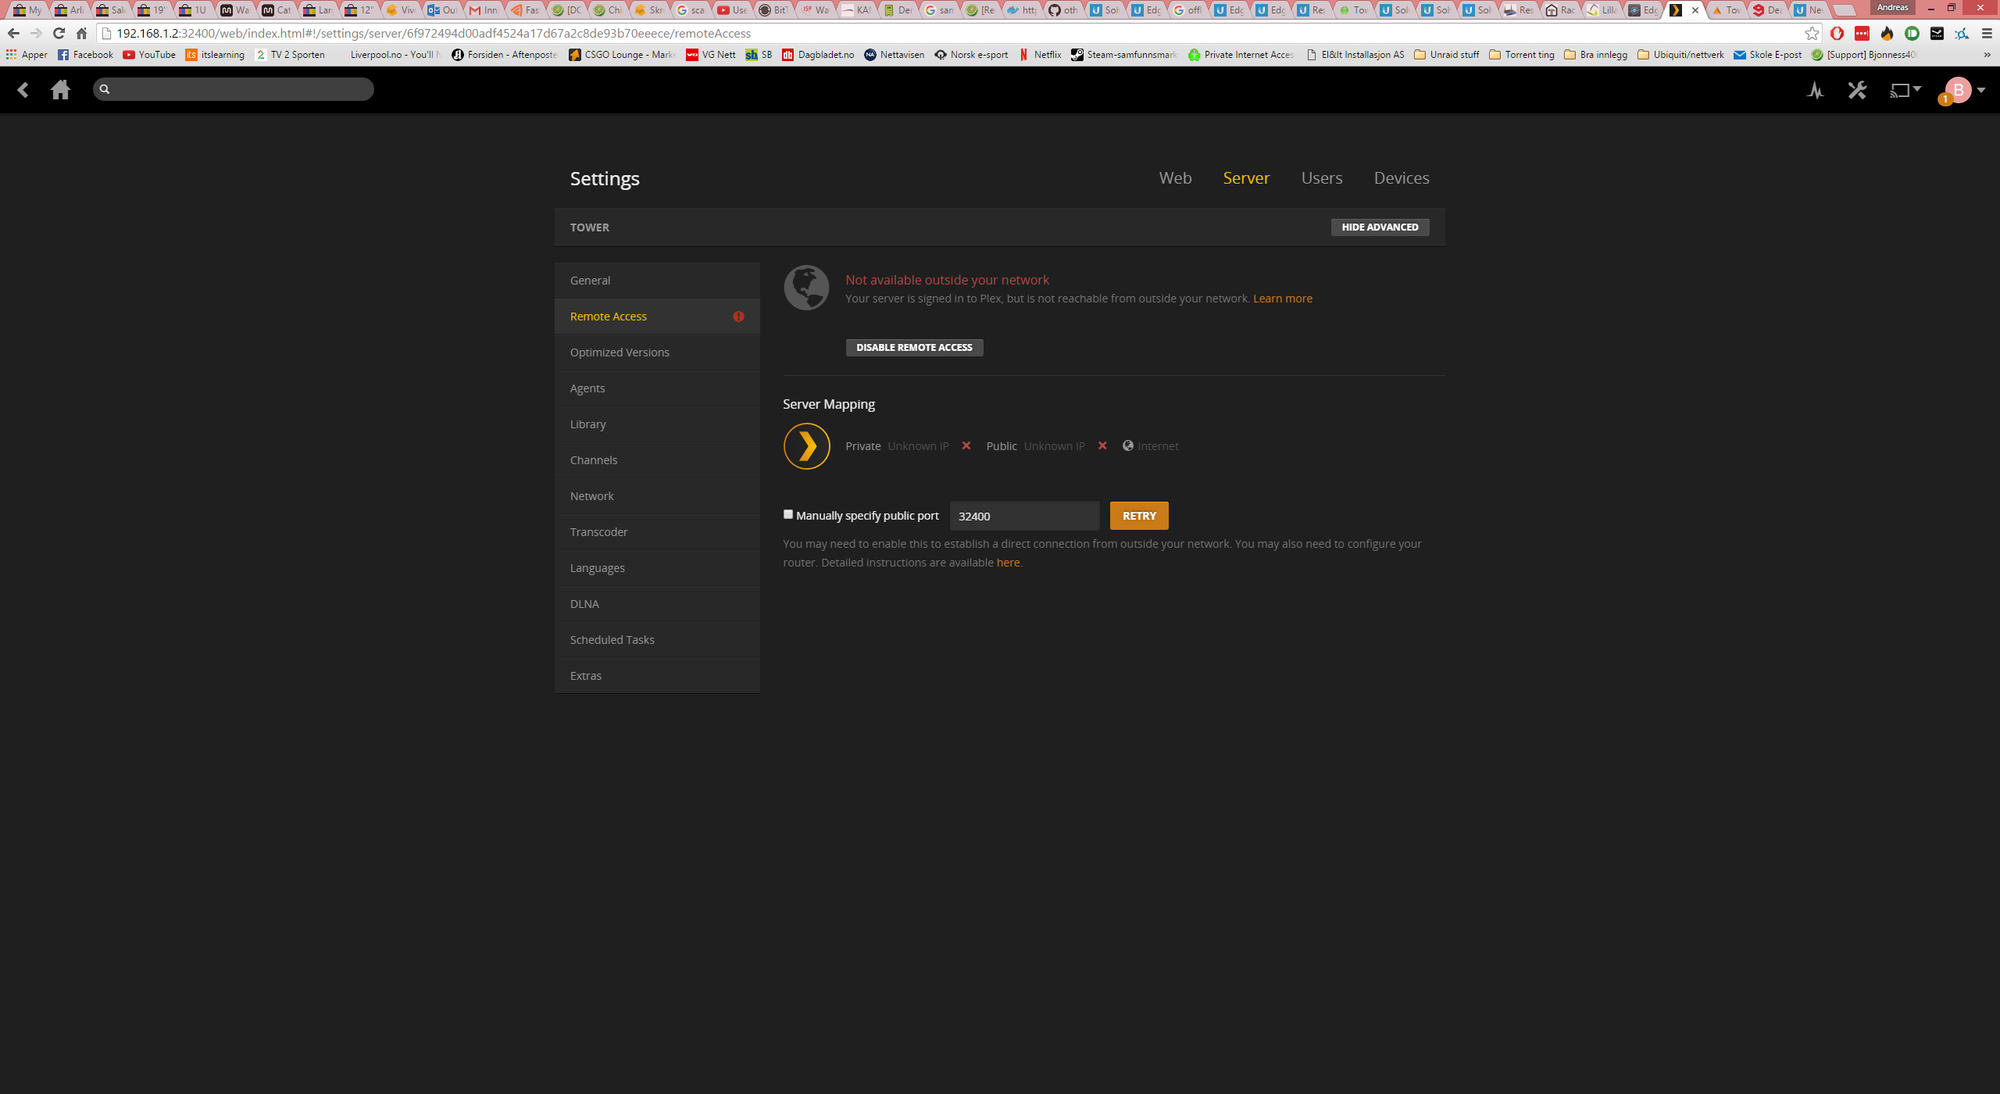Expand the bookmarks overflow chevron
This screenshot has width=2000, height=1094.
(1986, 55)
